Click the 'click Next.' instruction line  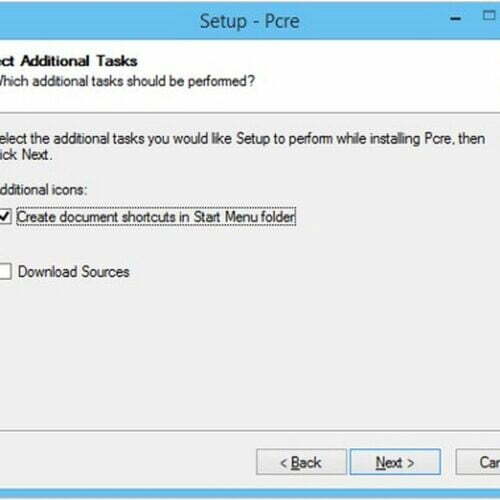point(26,155)
